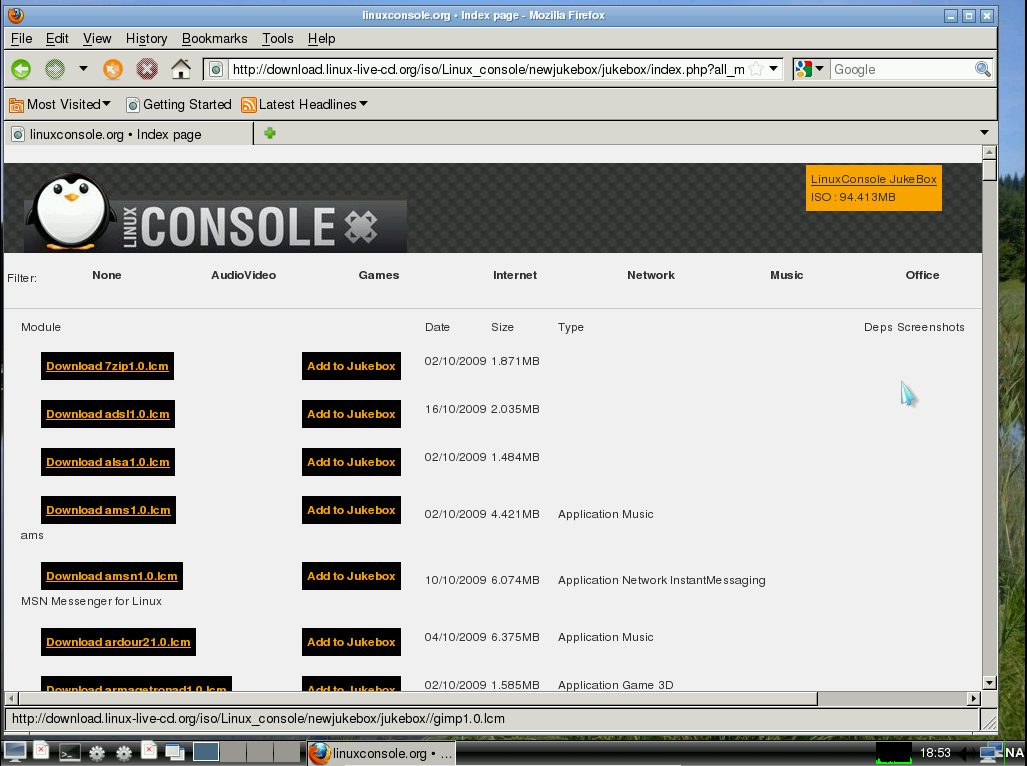Click the red Stop loading icon
1027x766 pixels.
point(147,69)
